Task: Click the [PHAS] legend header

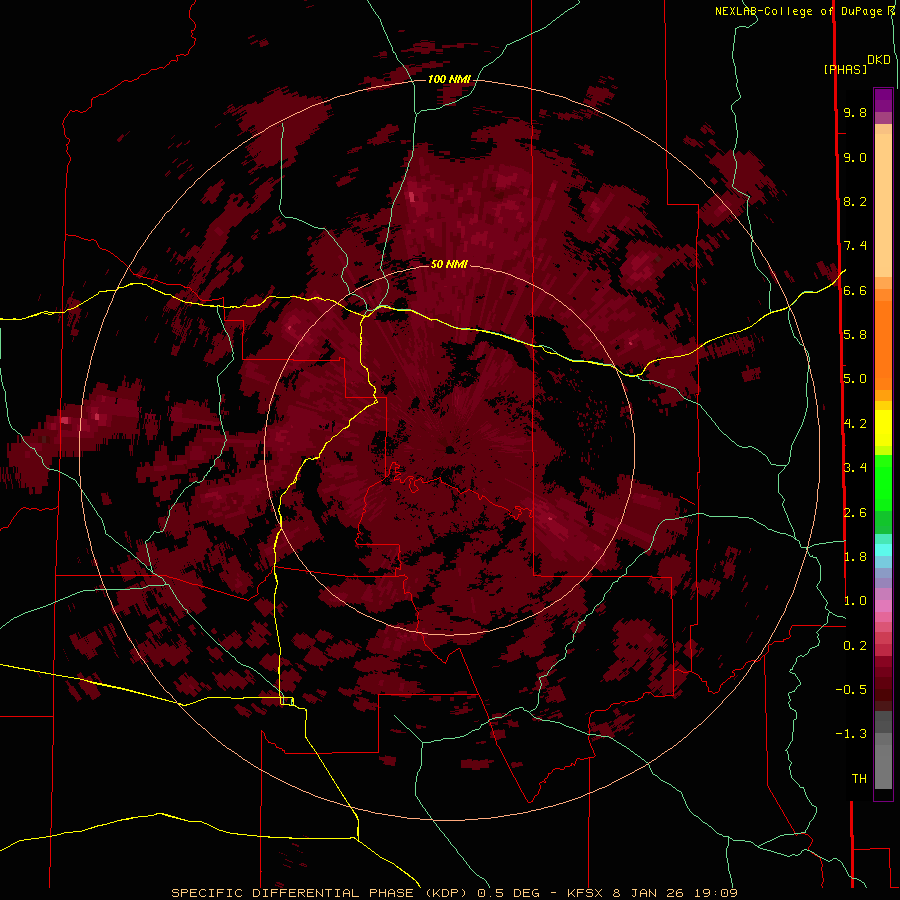Action: (845, 70)
